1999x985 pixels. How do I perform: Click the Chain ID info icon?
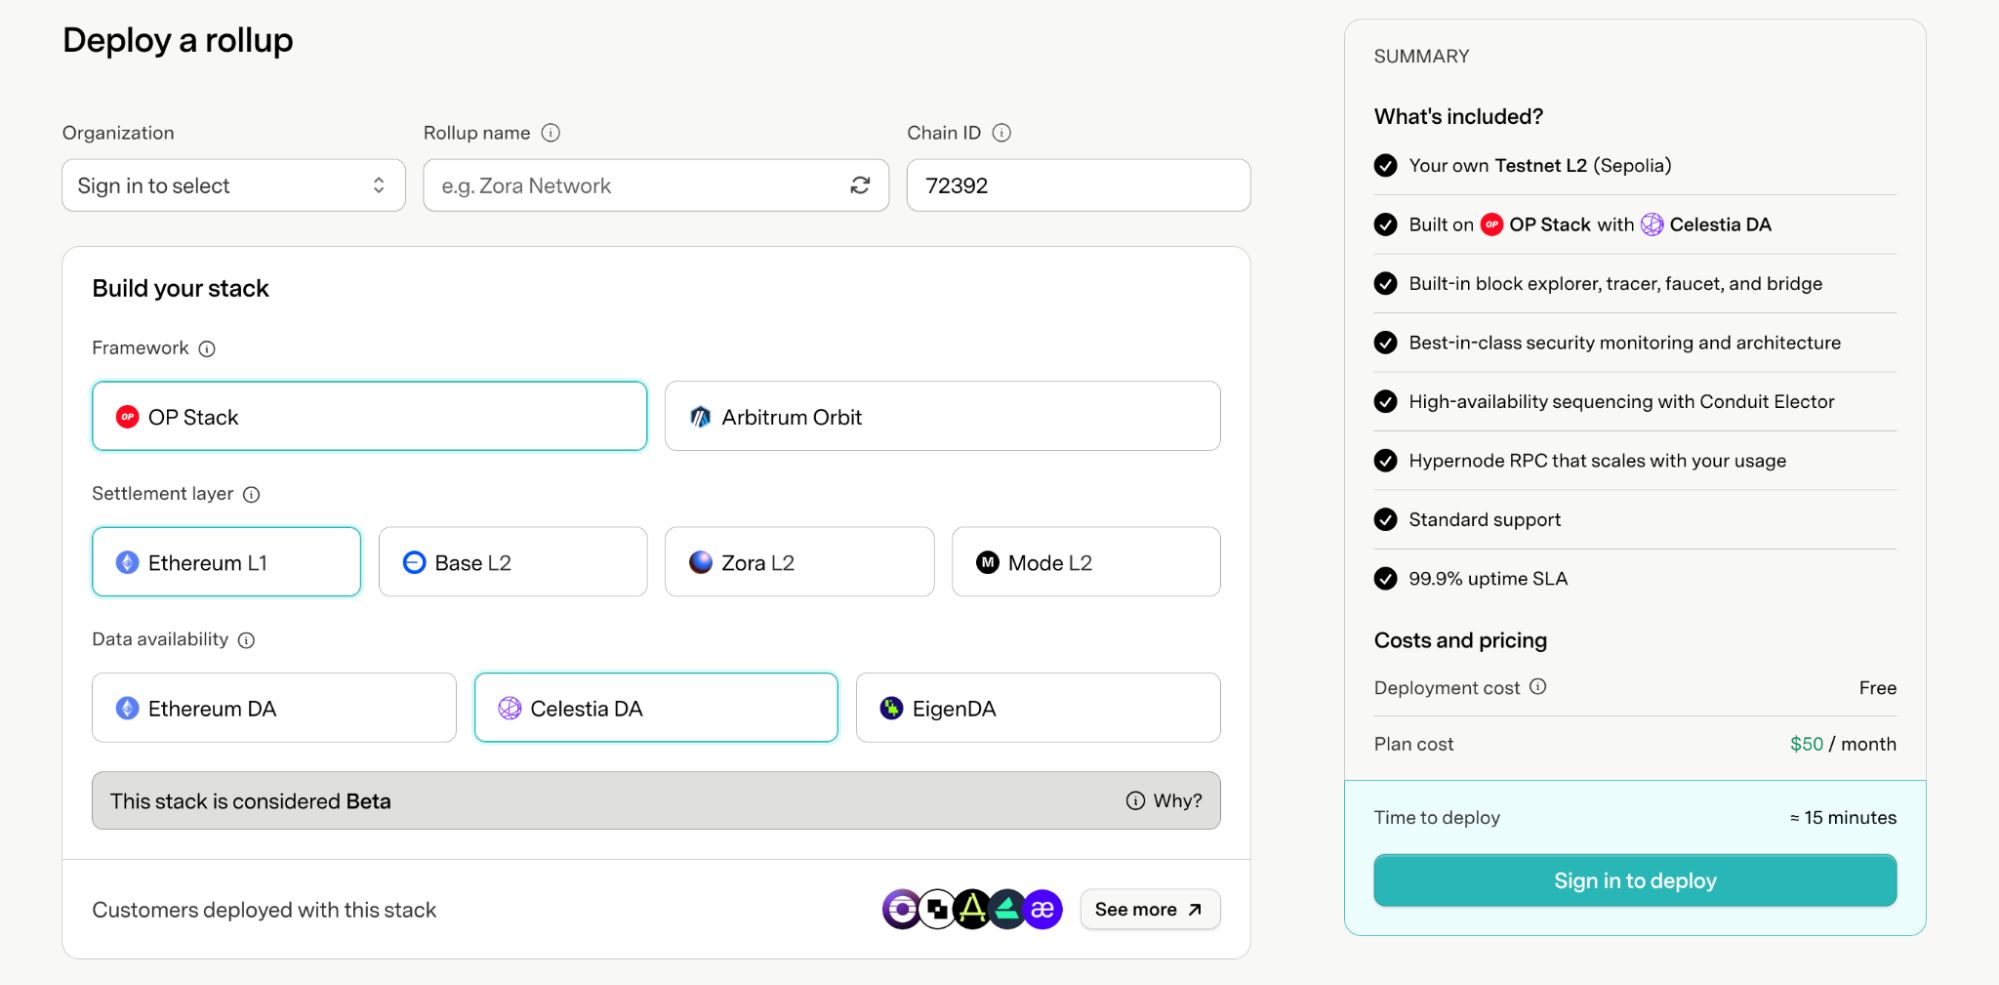[x=1002, y=133]
